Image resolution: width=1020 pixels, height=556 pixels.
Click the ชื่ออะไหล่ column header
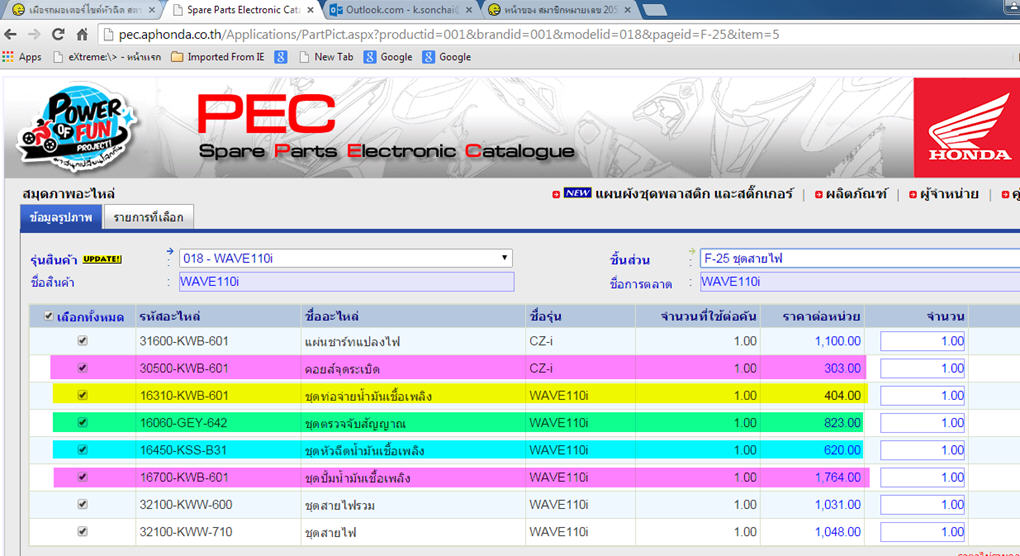(331, 317)
